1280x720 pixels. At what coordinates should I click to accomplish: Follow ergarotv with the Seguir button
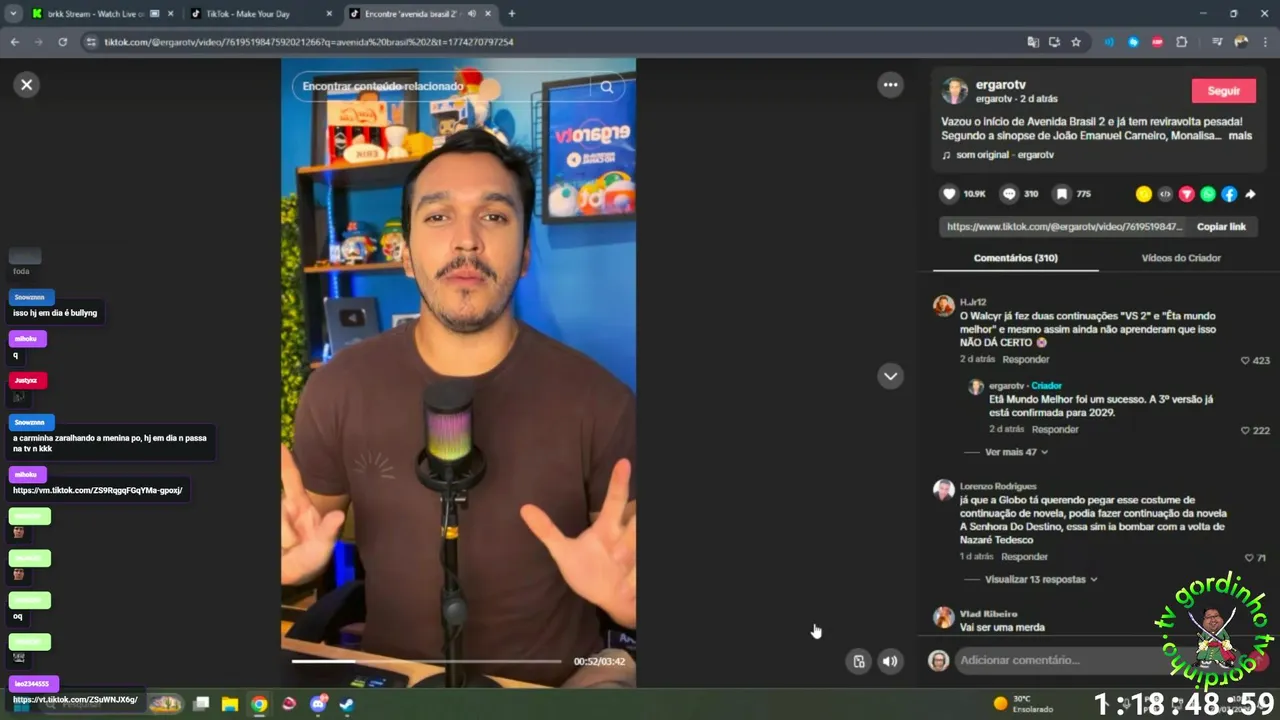coord(1223,90)
